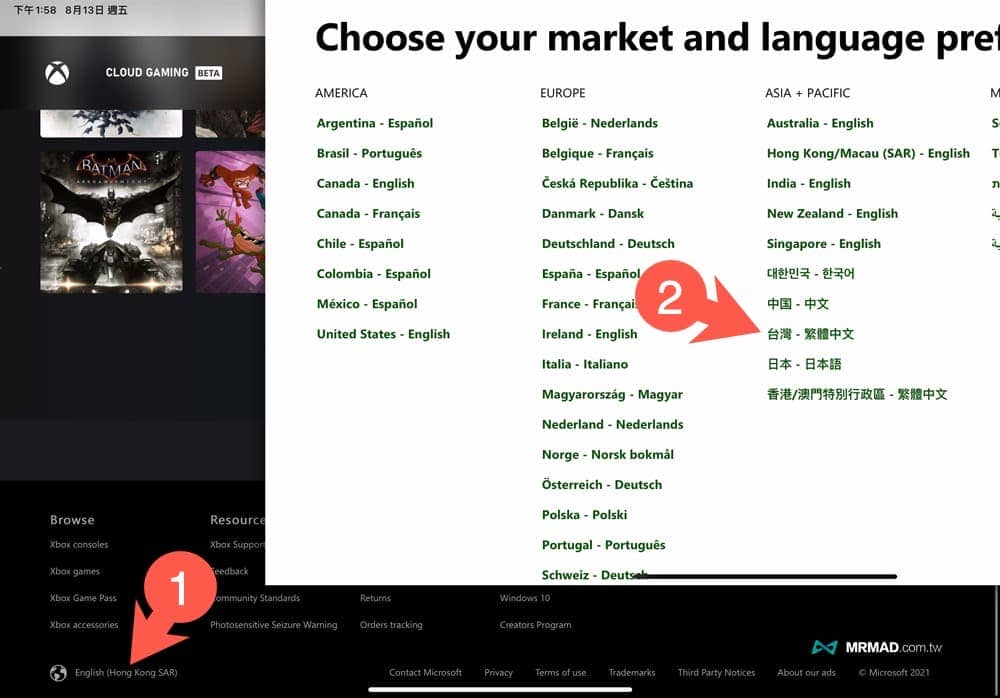
Task: Open About our ads link
Action: tap(806, 672)
